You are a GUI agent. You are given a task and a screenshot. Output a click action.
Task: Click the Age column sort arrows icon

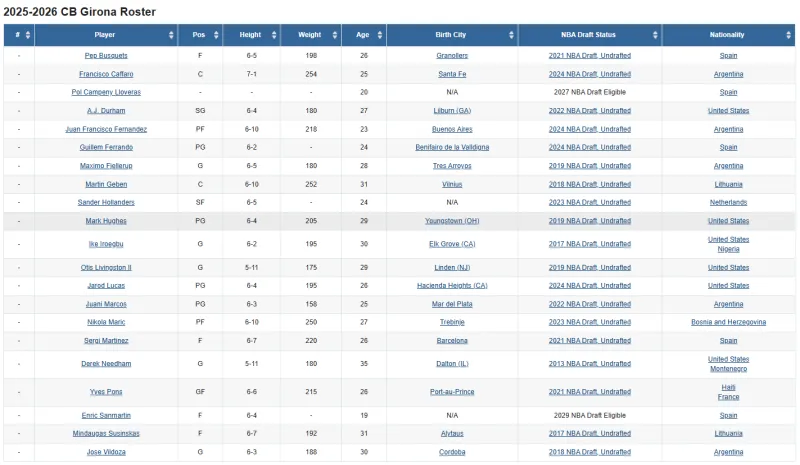(378, 35)
